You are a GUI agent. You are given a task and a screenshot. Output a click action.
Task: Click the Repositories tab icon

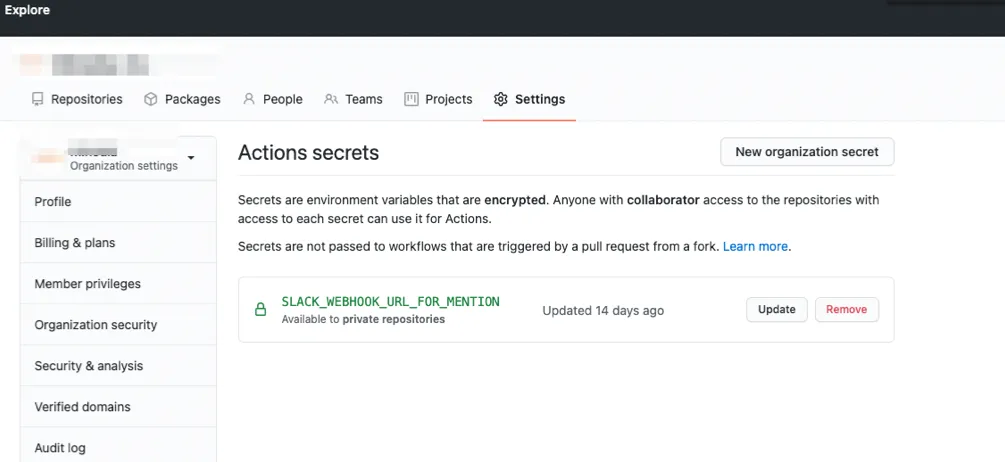point(38,99)
